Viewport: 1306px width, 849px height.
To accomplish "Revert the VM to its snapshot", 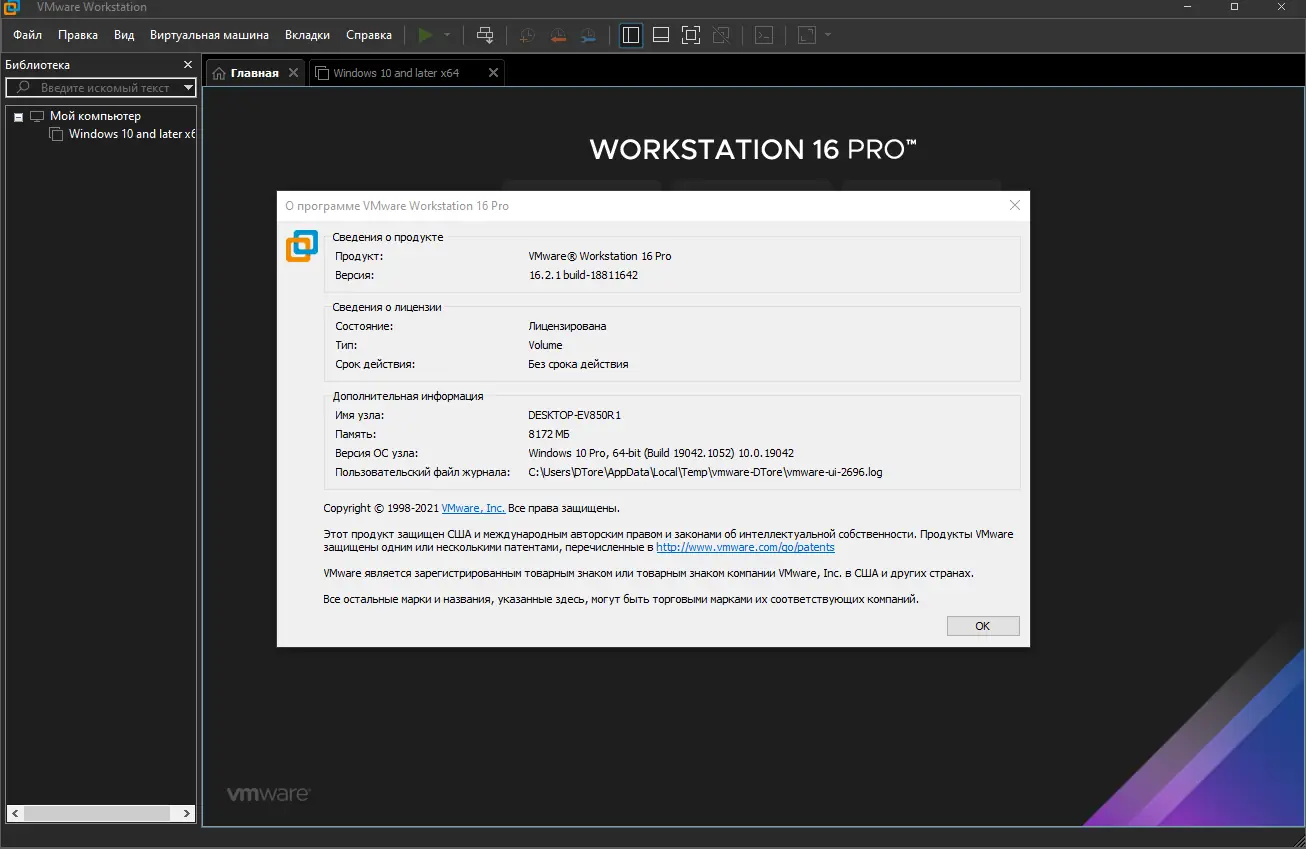I will point(557,35).
